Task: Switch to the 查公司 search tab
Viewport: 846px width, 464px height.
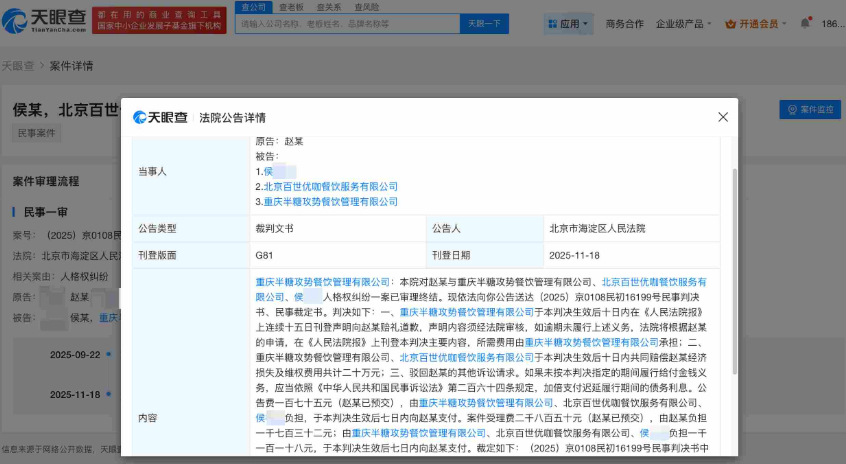Action: (255, 6)
